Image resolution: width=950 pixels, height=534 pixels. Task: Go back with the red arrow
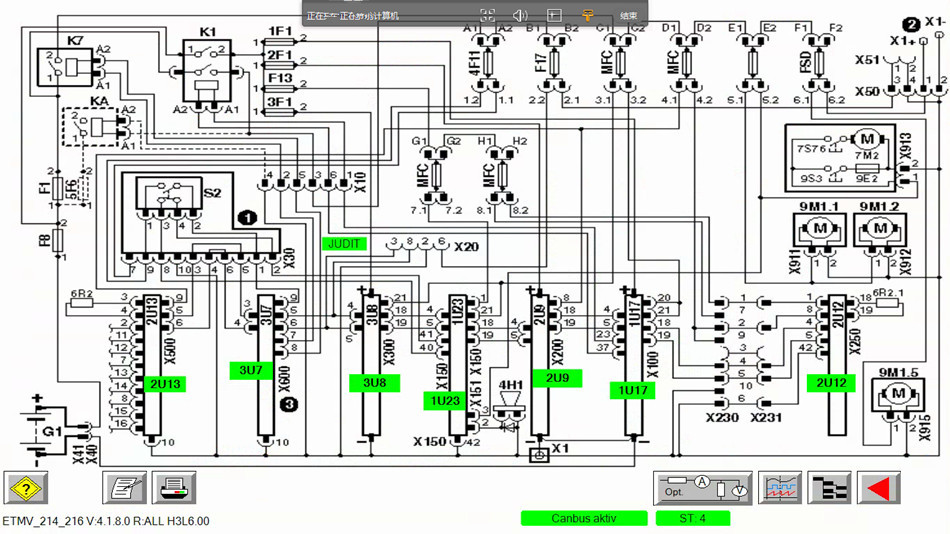point(878,488)
